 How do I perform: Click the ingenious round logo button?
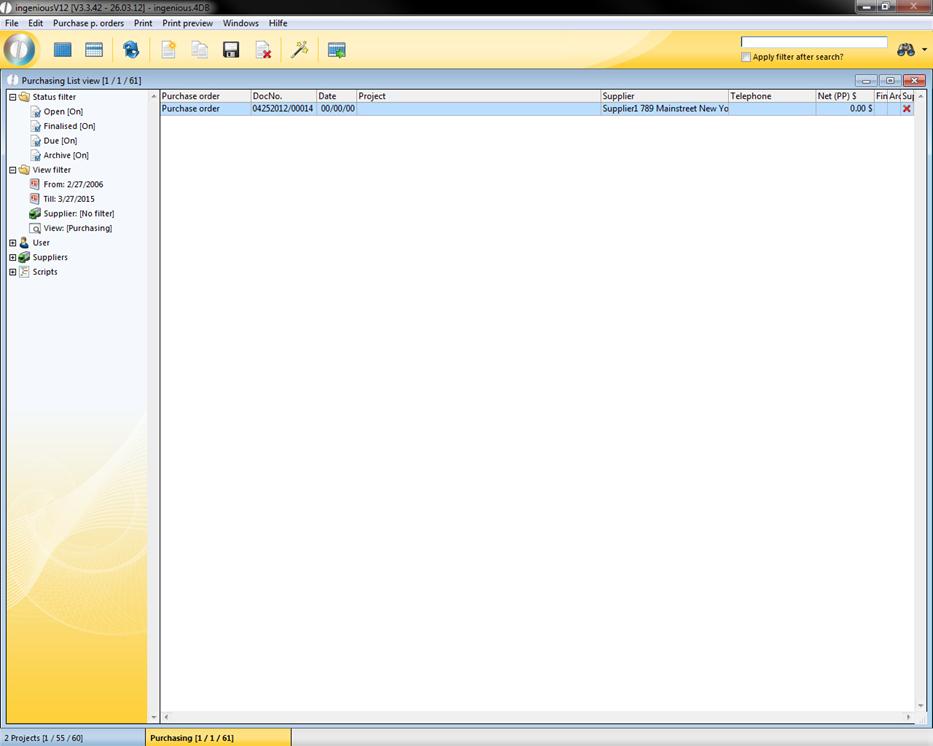click(20, 49)
